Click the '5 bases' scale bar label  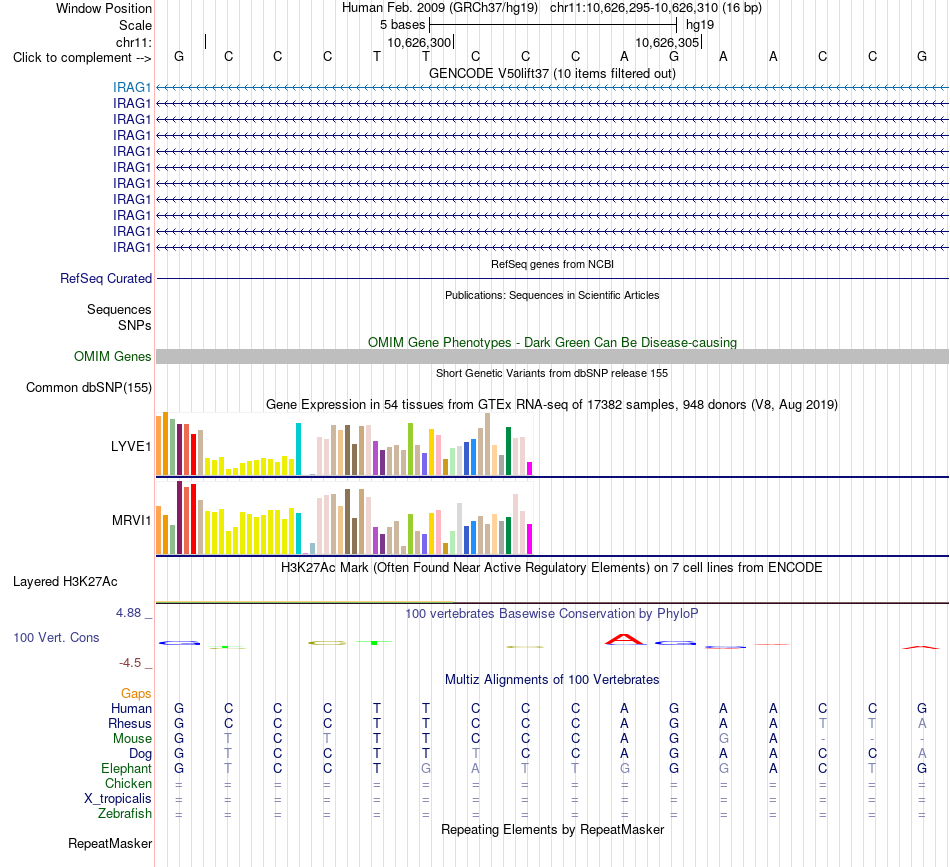click(x=402, y=25)
